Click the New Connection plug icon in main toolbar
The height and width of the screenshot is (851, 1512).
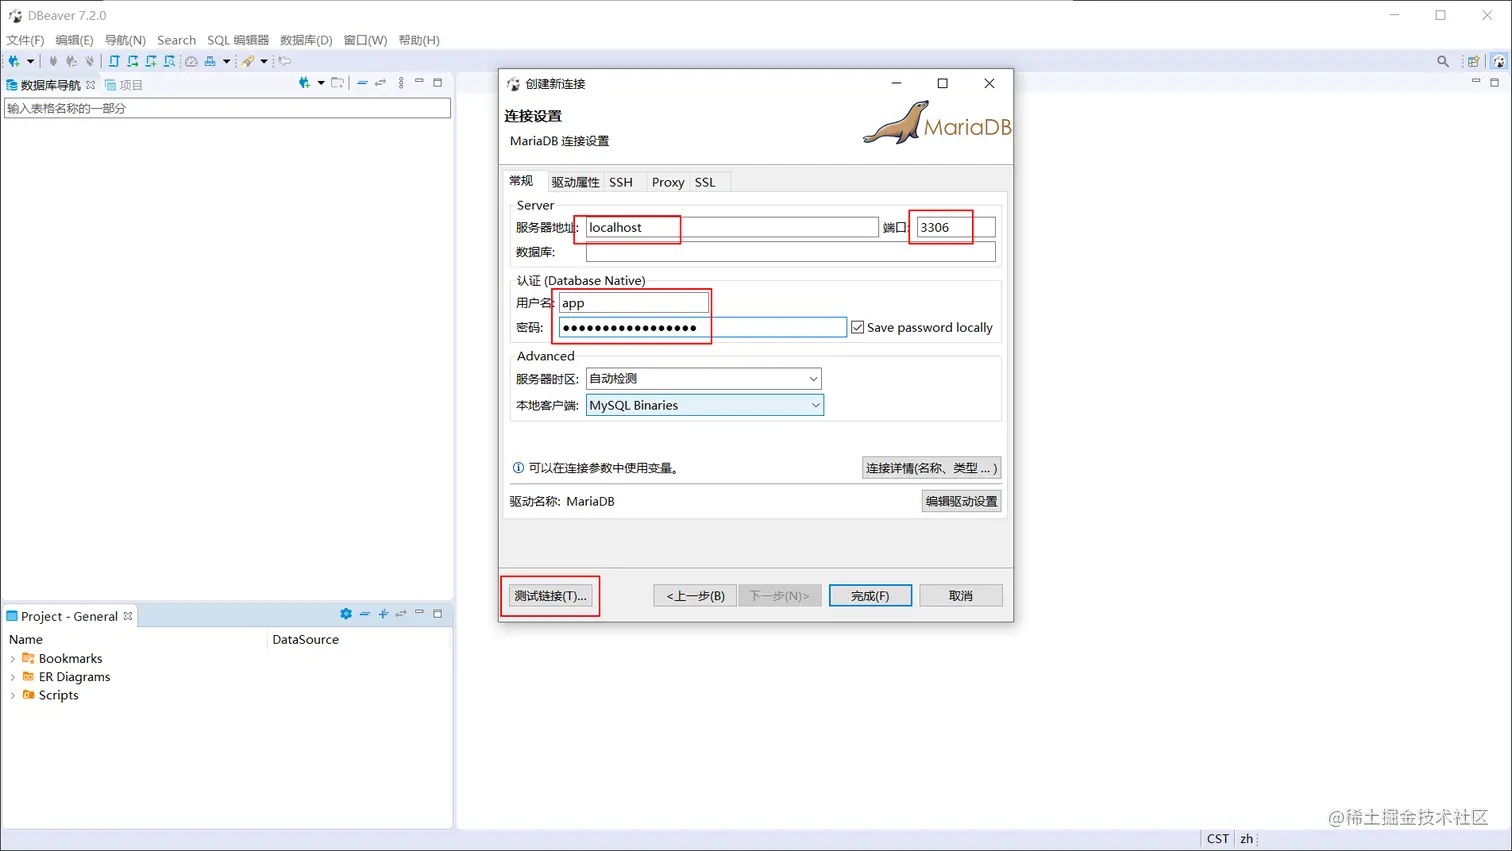pyautogui.click(x=14, y=61)
